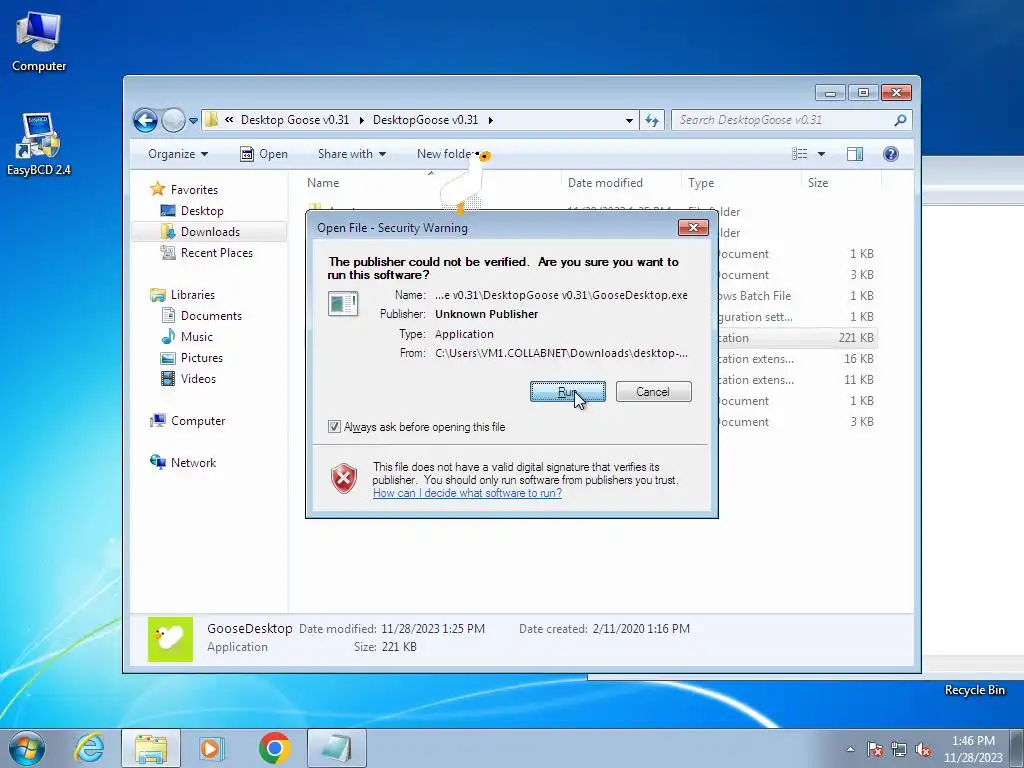
Task: Open EasyBCD 2.4 desktop shortcut
Action: [39, 144]
